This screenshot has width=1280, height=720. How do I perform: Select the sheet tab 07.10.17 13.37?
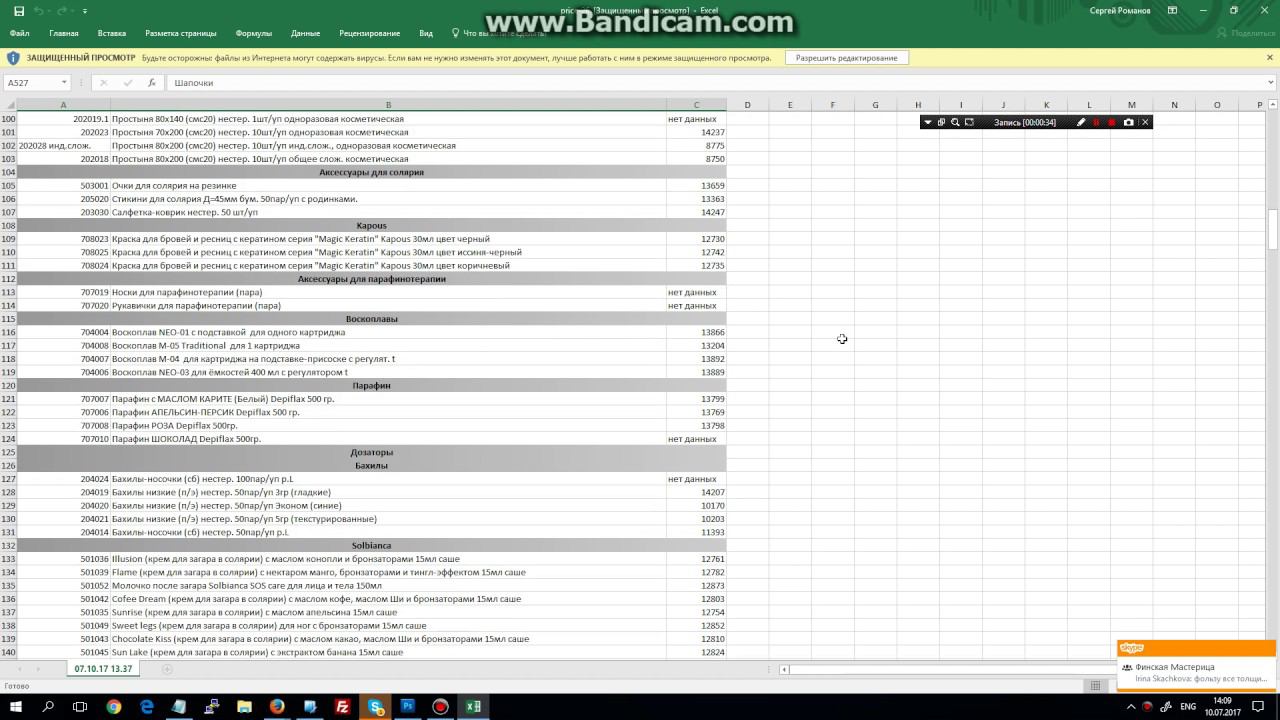click(x=103, y=669)
